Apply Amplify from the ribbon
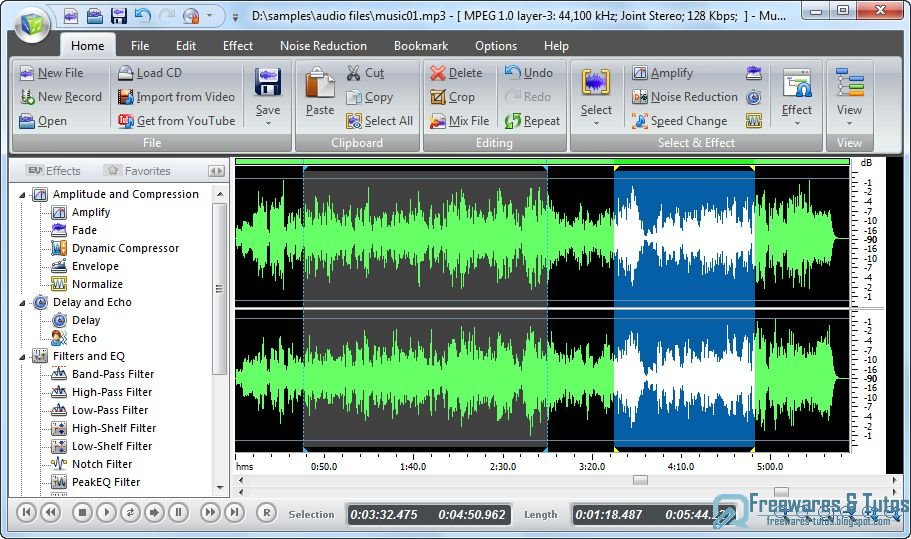This screenshot has width=911, height=539. pyautogui.click(x=663, y=73)
